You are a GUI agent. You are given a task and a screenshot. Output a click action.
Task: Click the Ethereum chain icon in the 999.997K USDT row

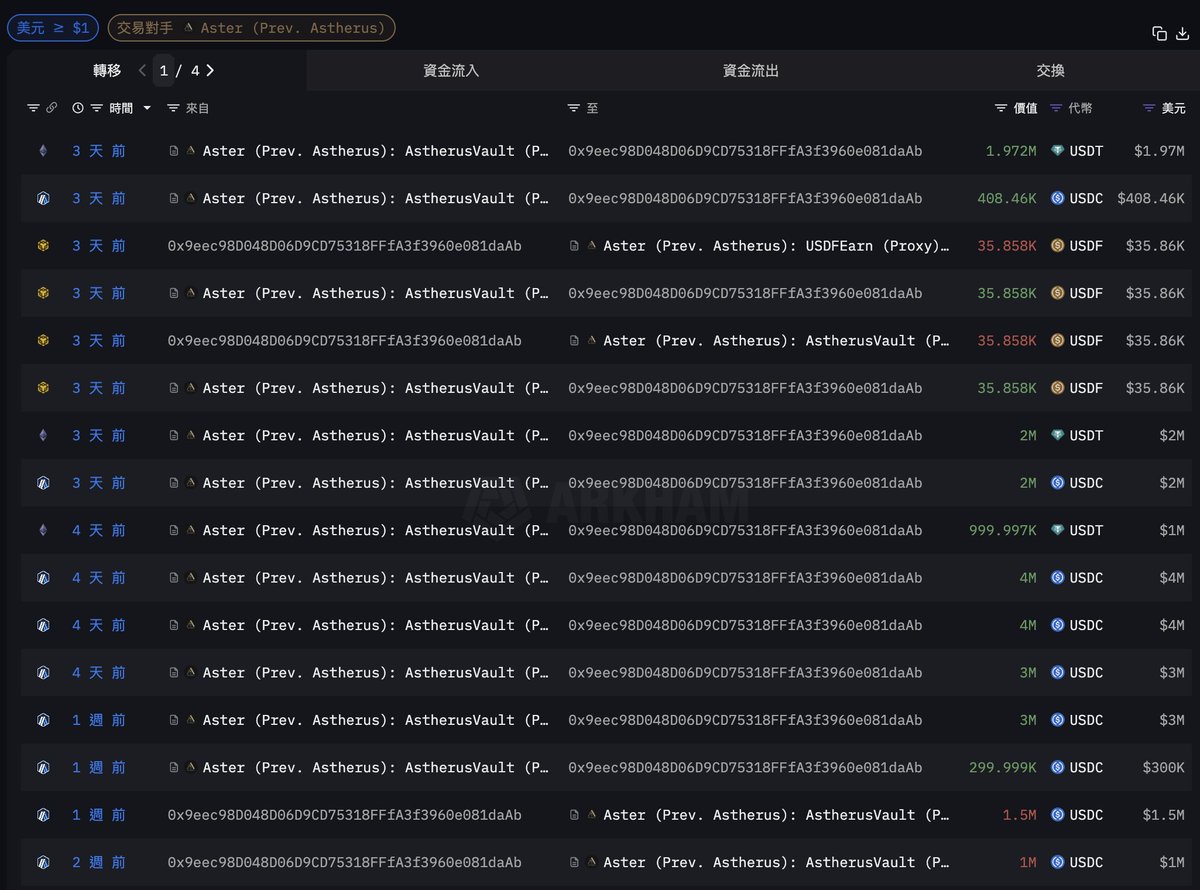(43, 531)
